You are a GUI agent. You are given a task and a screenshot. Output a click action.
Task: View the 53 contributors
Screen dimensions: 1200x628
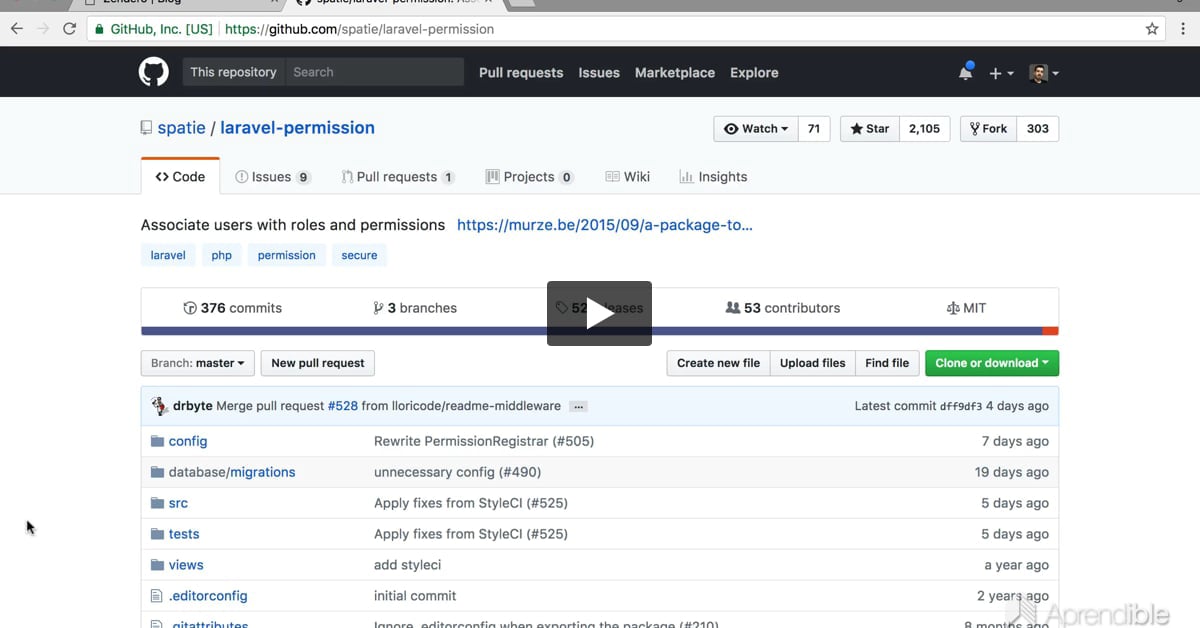coord(783,308)
